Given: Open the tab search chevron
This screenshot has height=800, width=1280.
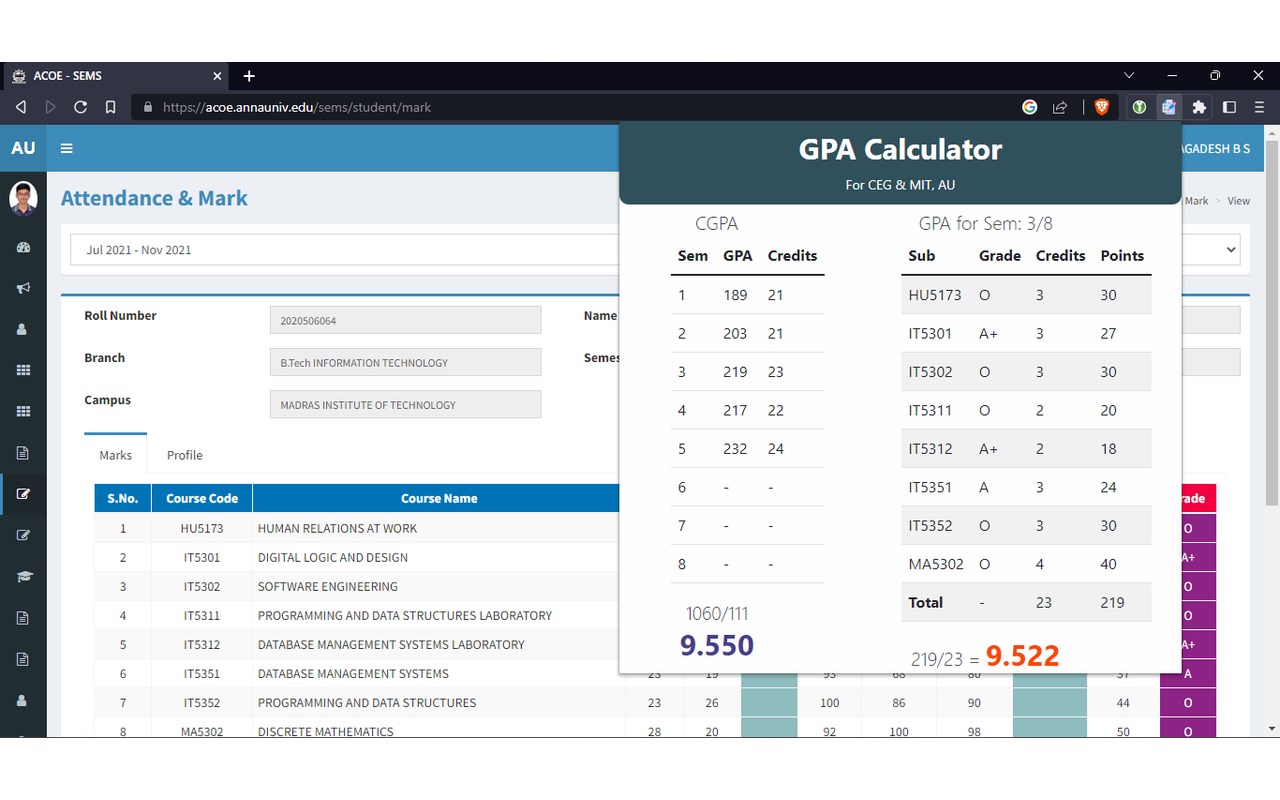Looking at the screenshot, I should click(x=1129, y=75).
